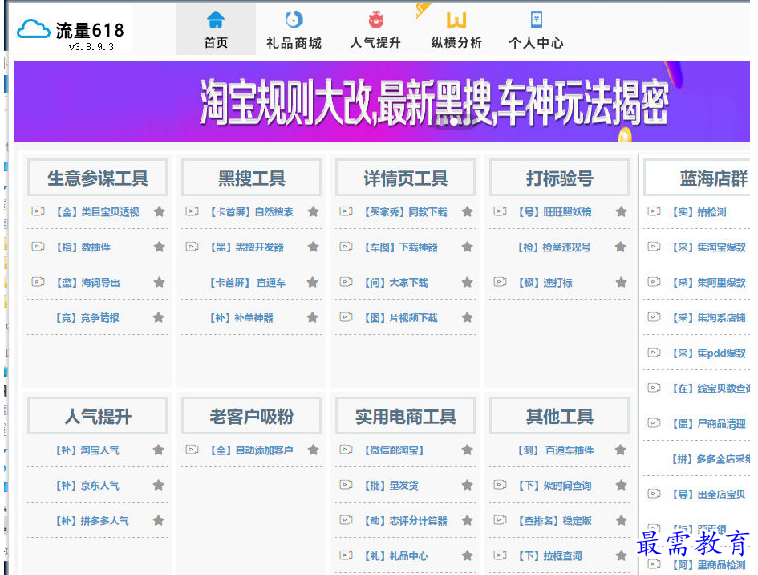Click the 黑搜工具 category header
The height and width of the screenshot is (575, 758).
point(251,178)
